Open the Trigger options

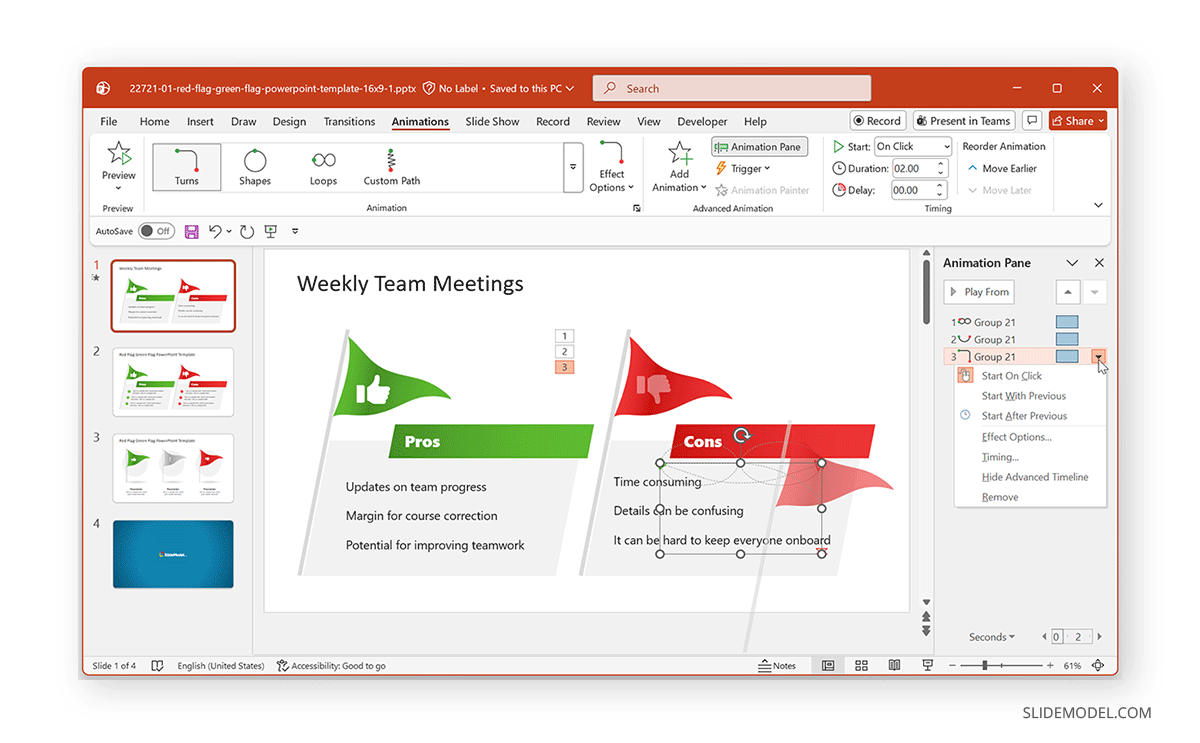point(746,168)
